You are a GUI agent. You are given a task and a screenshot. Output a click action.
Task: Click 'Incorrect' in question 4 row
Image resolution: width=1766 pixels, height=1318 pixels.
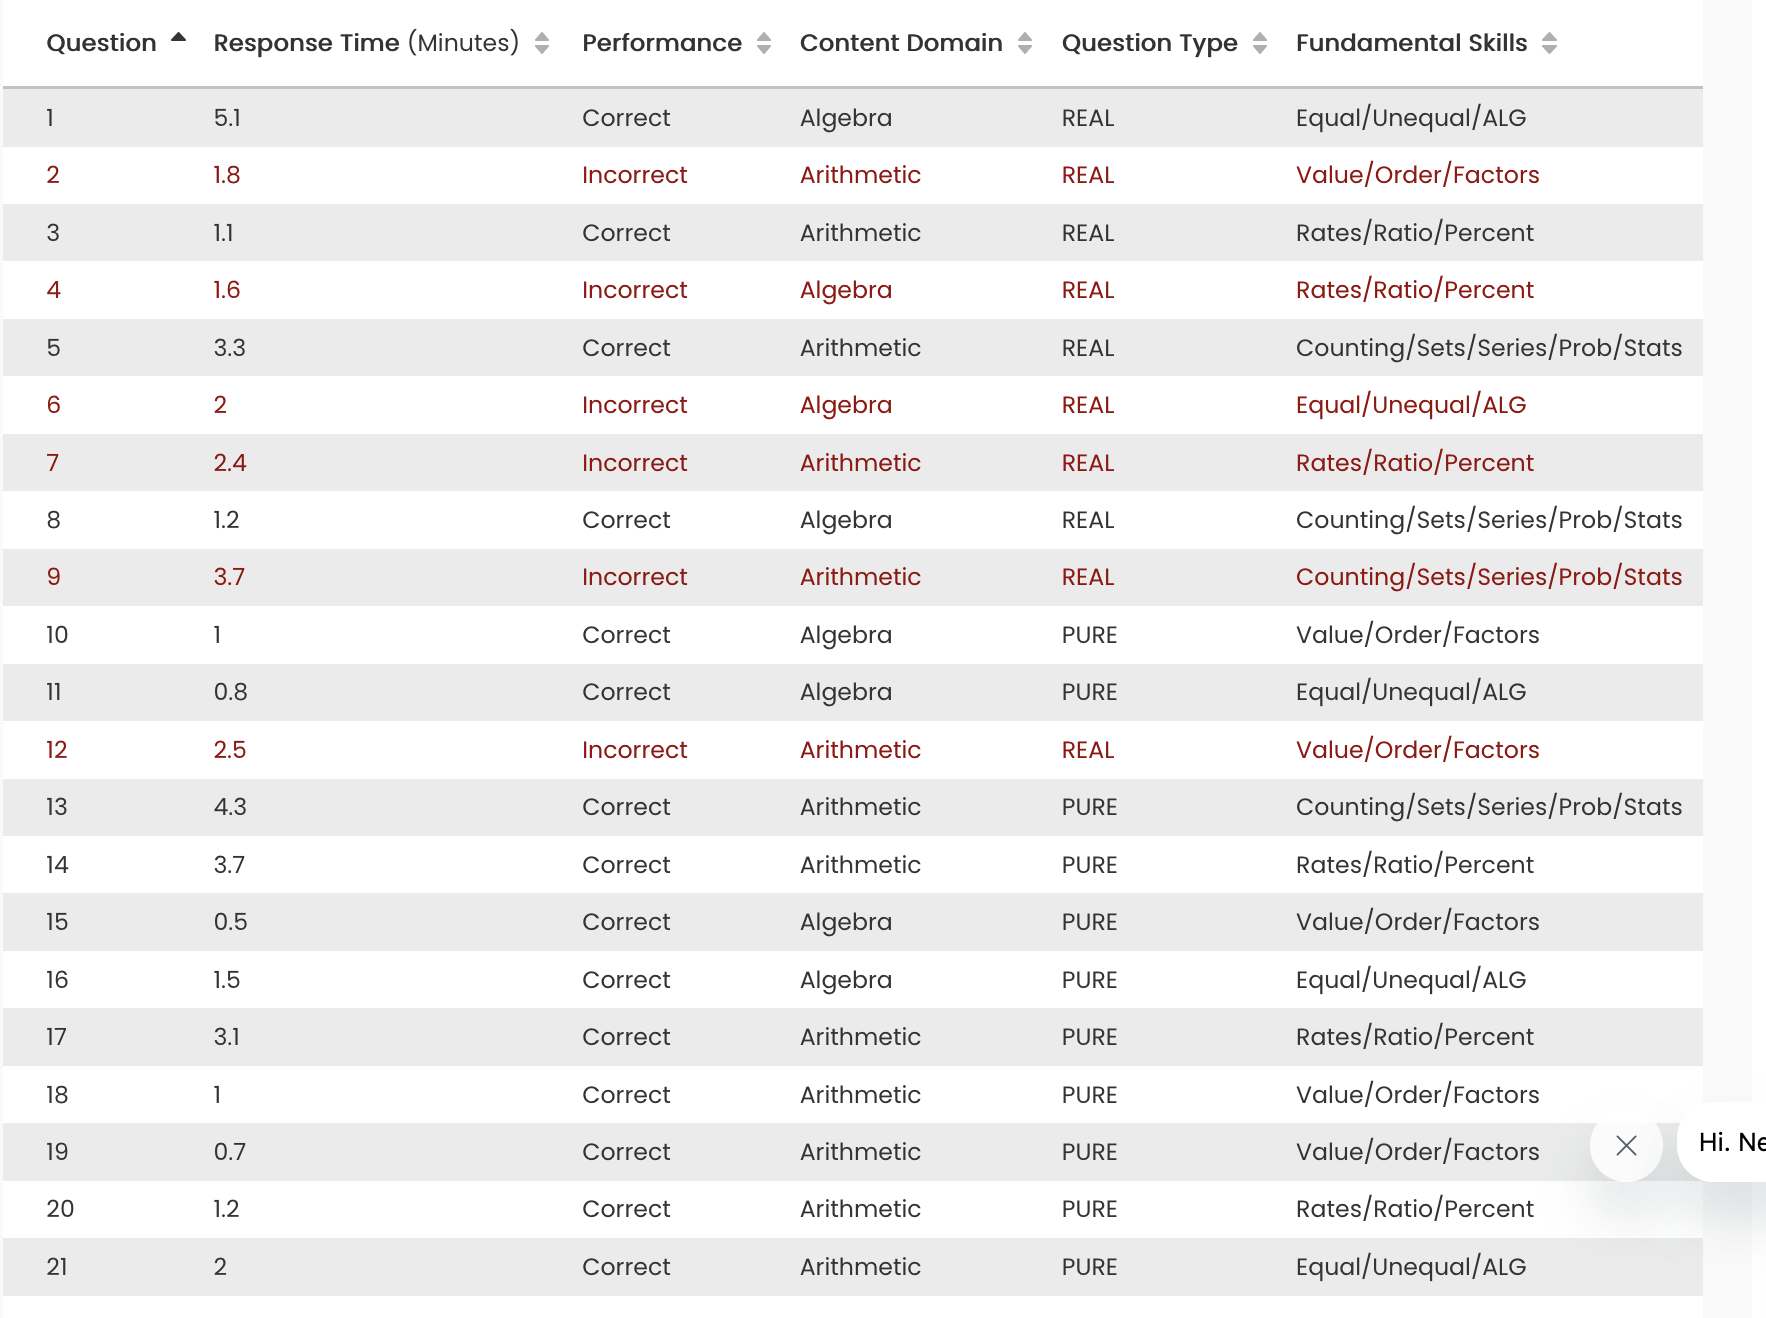coord(634,290)
